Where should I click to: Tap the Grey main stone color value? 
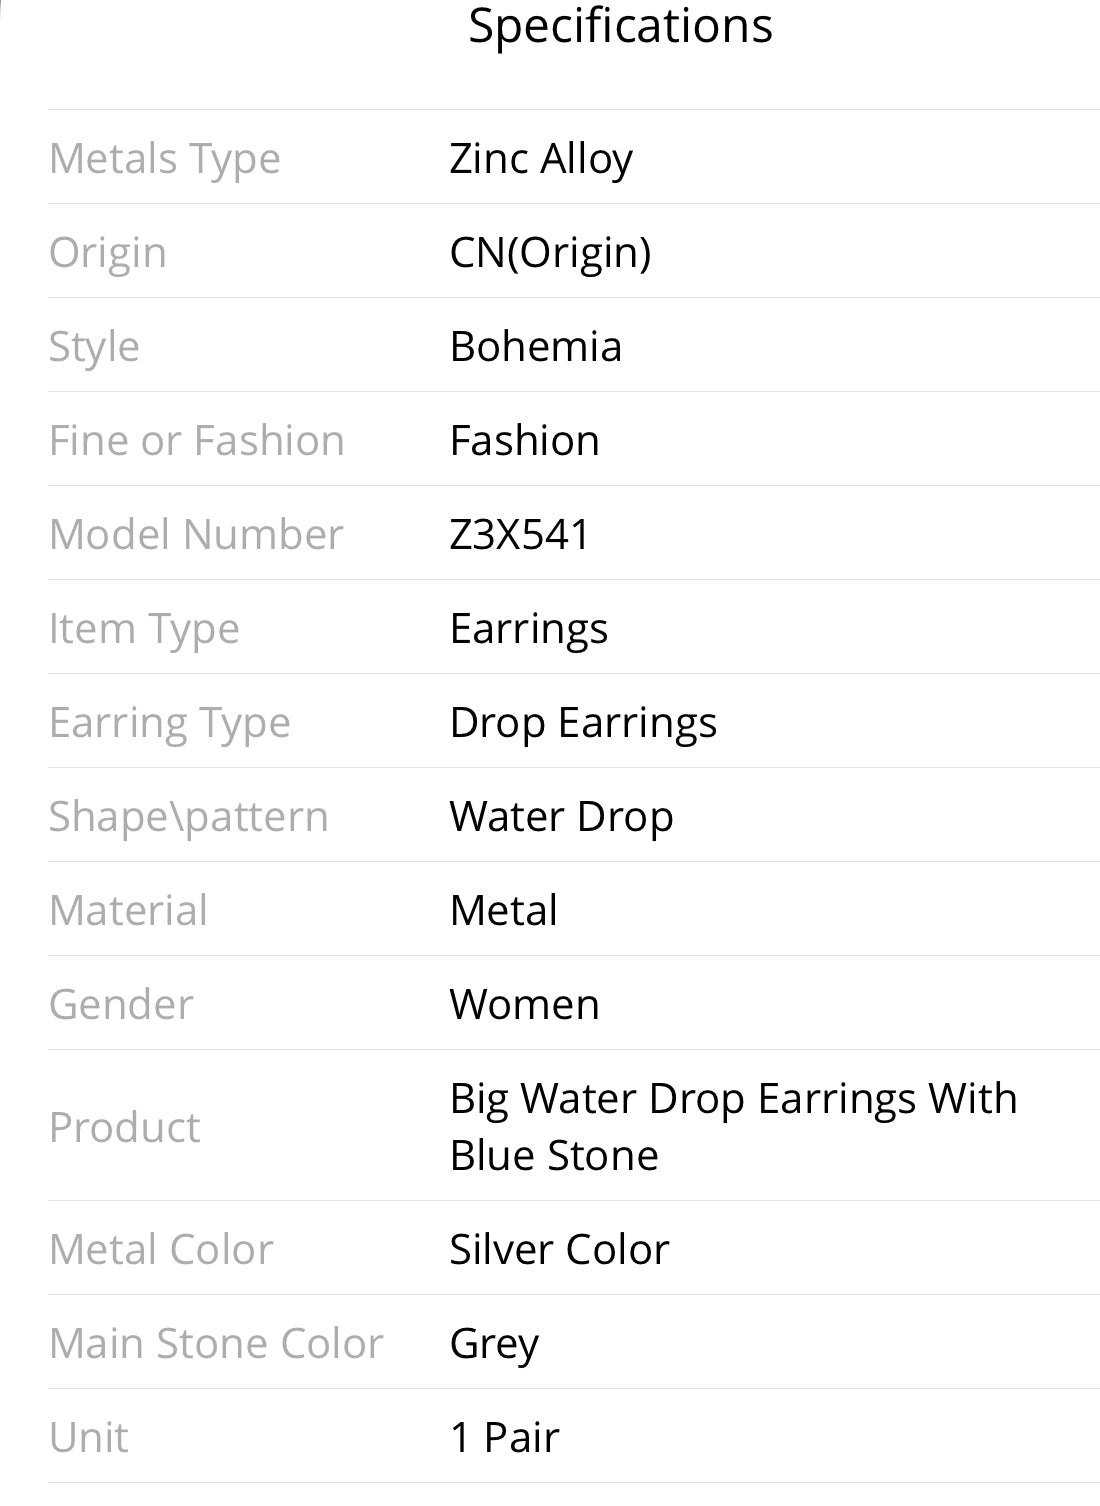pos(494,1344)
